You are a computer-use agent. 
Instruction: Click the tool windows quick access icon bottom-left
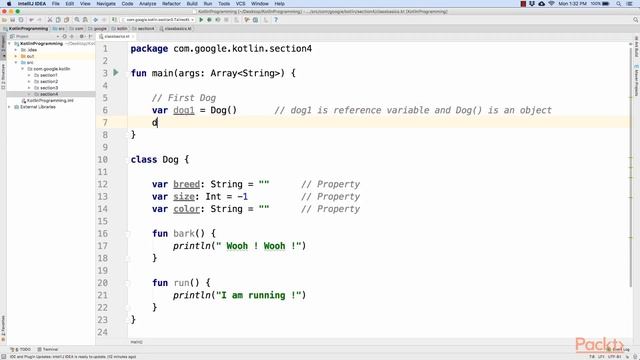3,356
